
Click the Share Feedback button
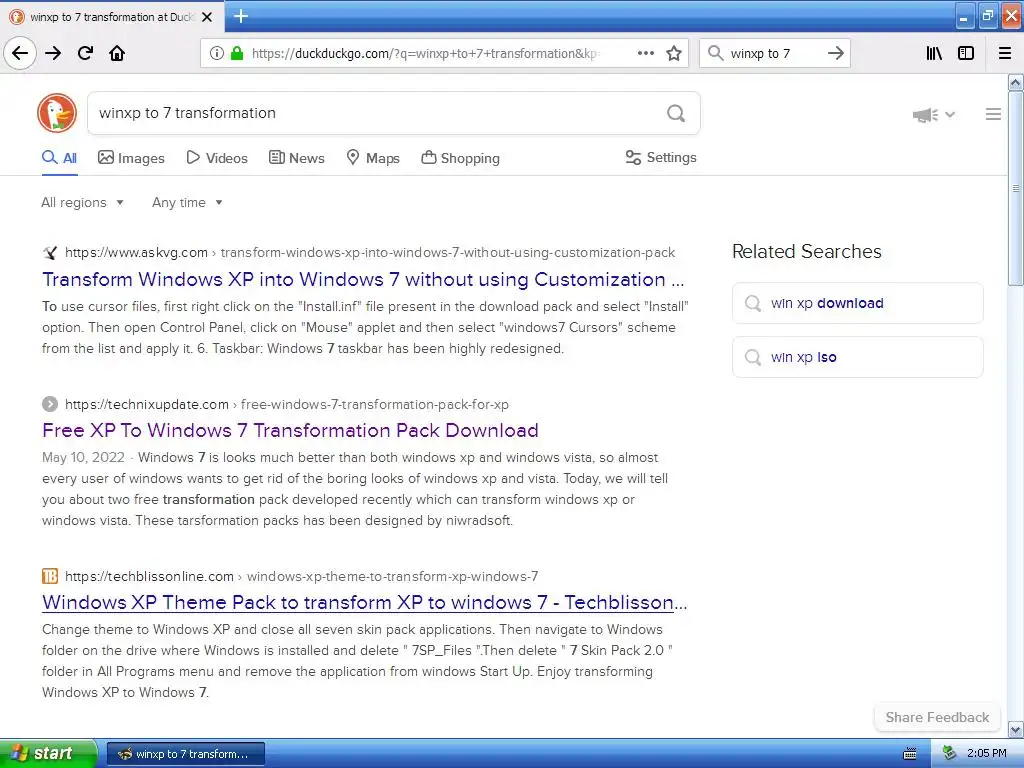937,717
